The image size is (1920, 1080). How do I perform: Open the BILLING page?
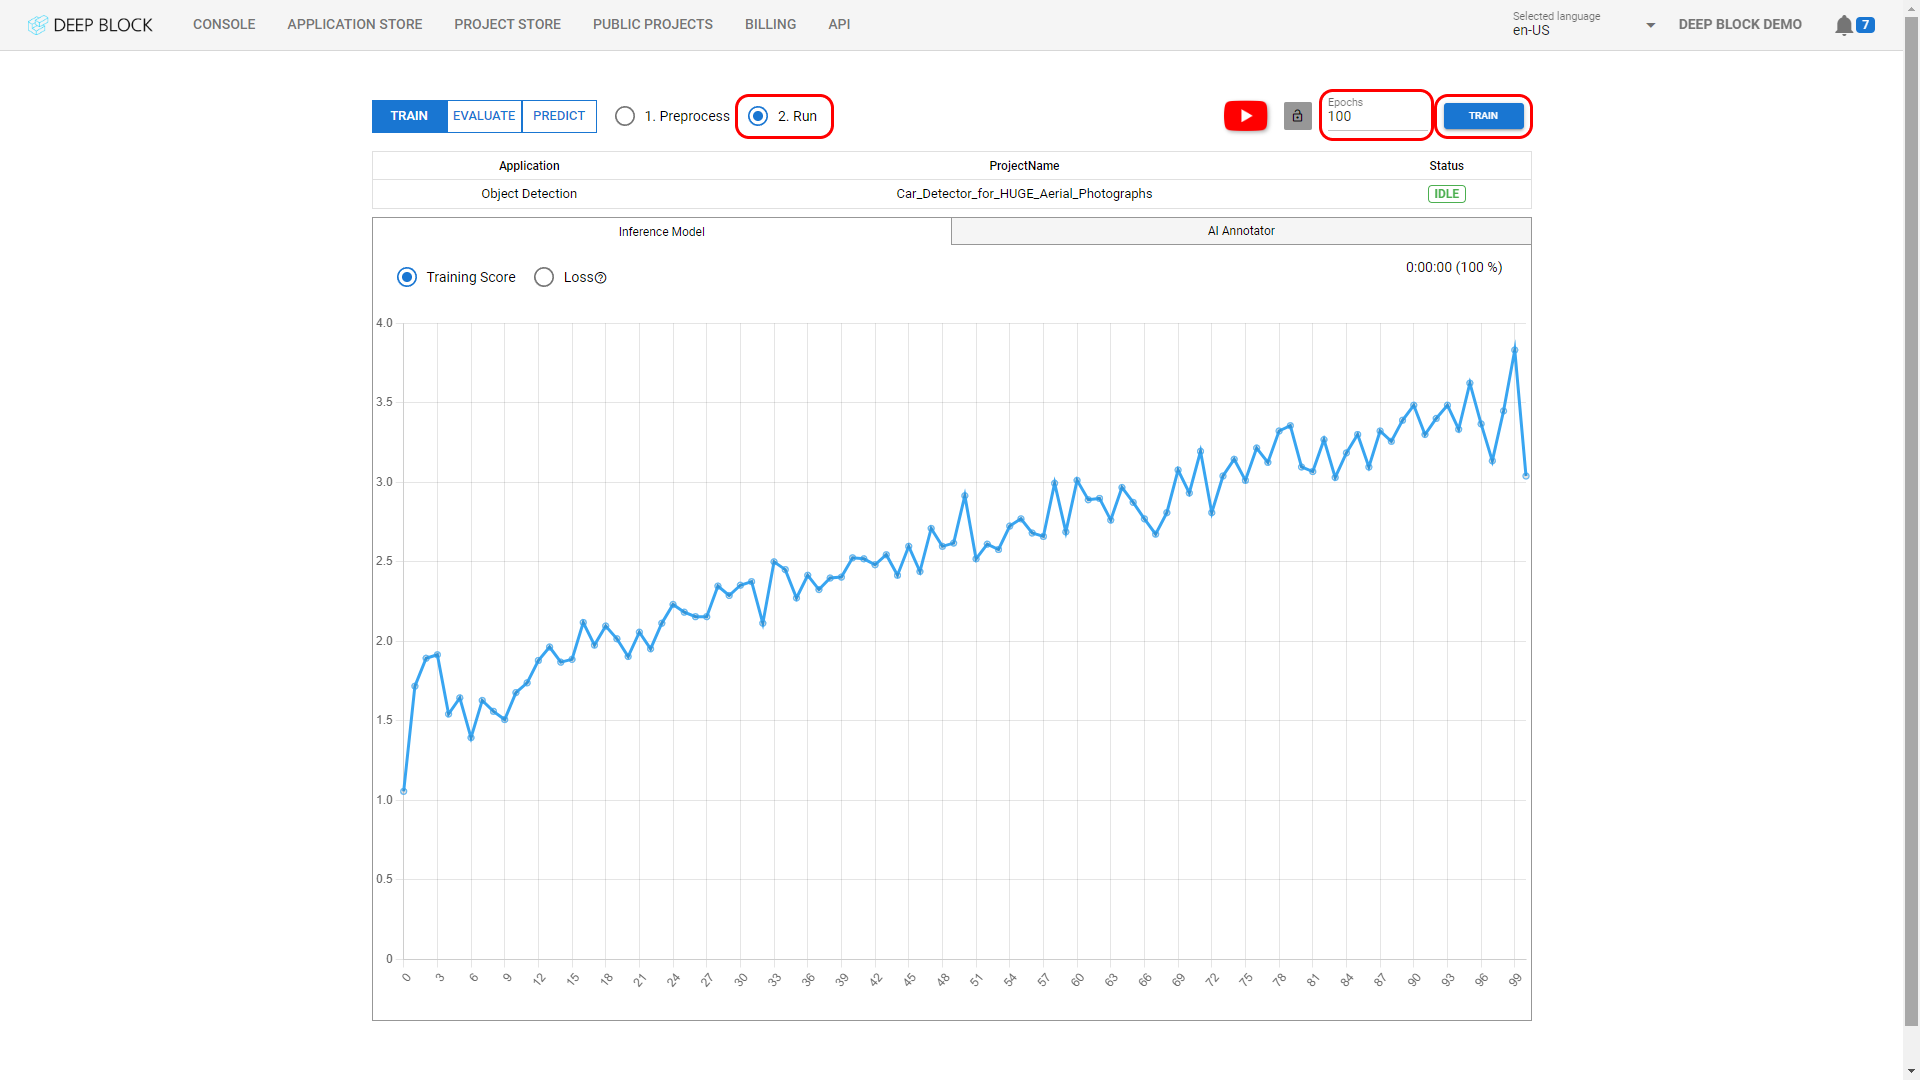(x=770, y=24)
